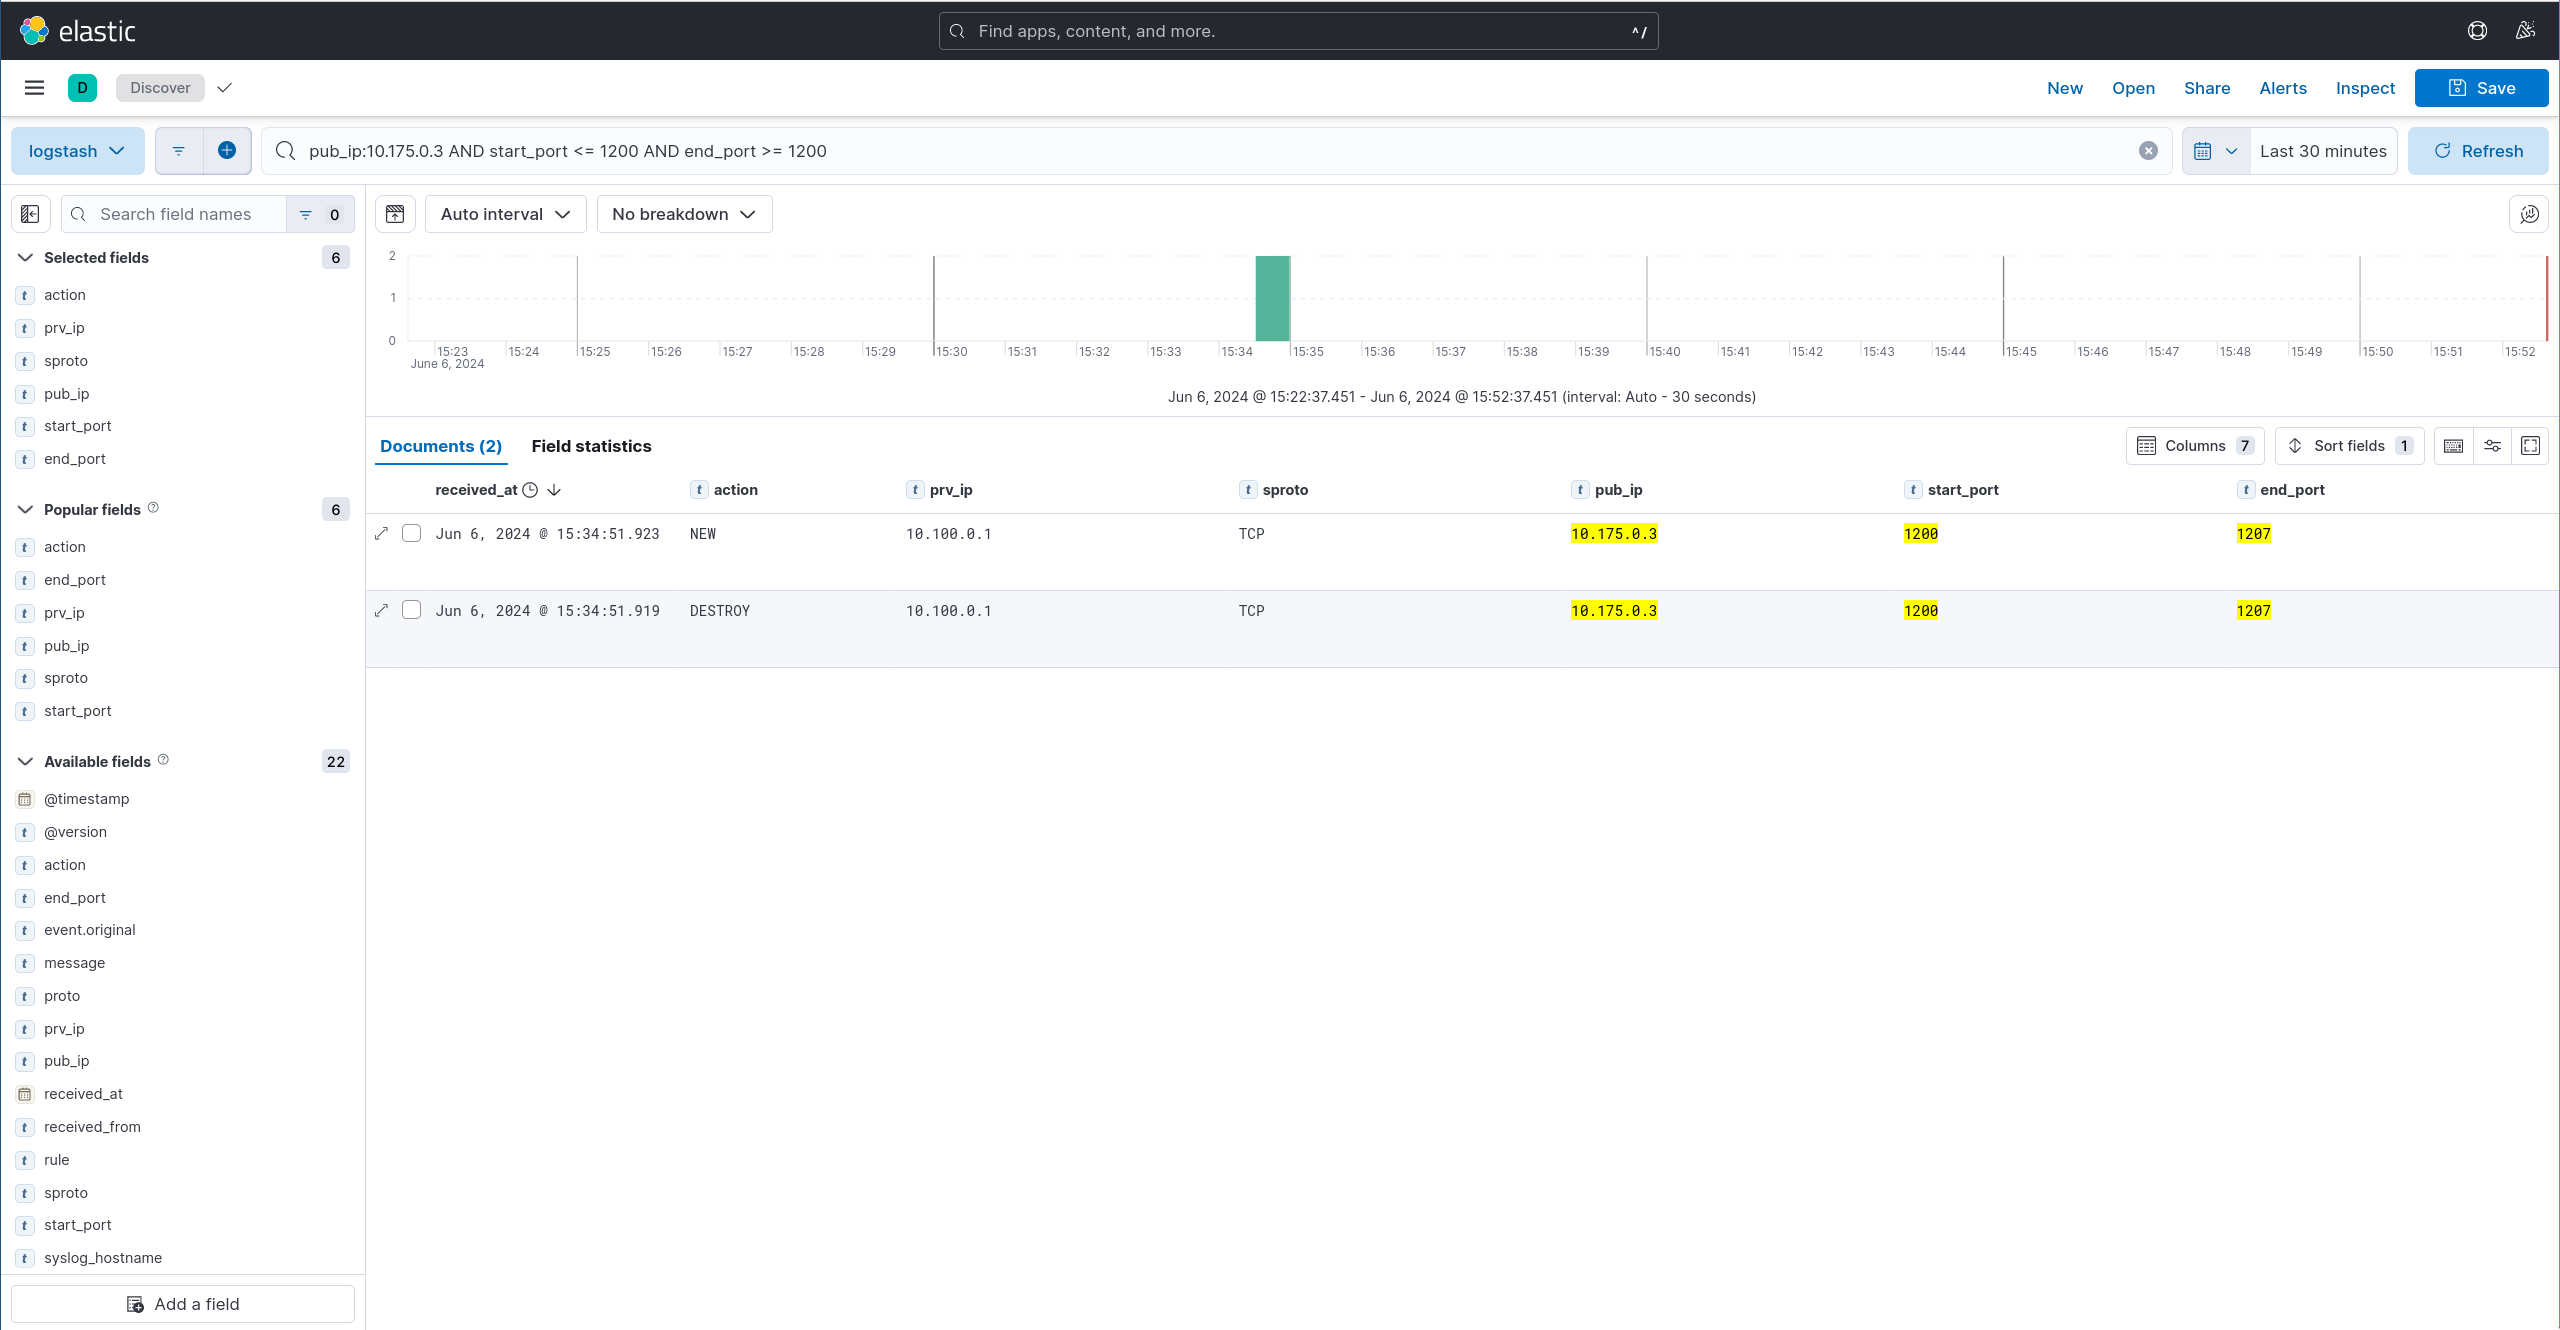Click New in the top menu
Viewport: 2560px width, 1330px height.
click(2064, 88)
